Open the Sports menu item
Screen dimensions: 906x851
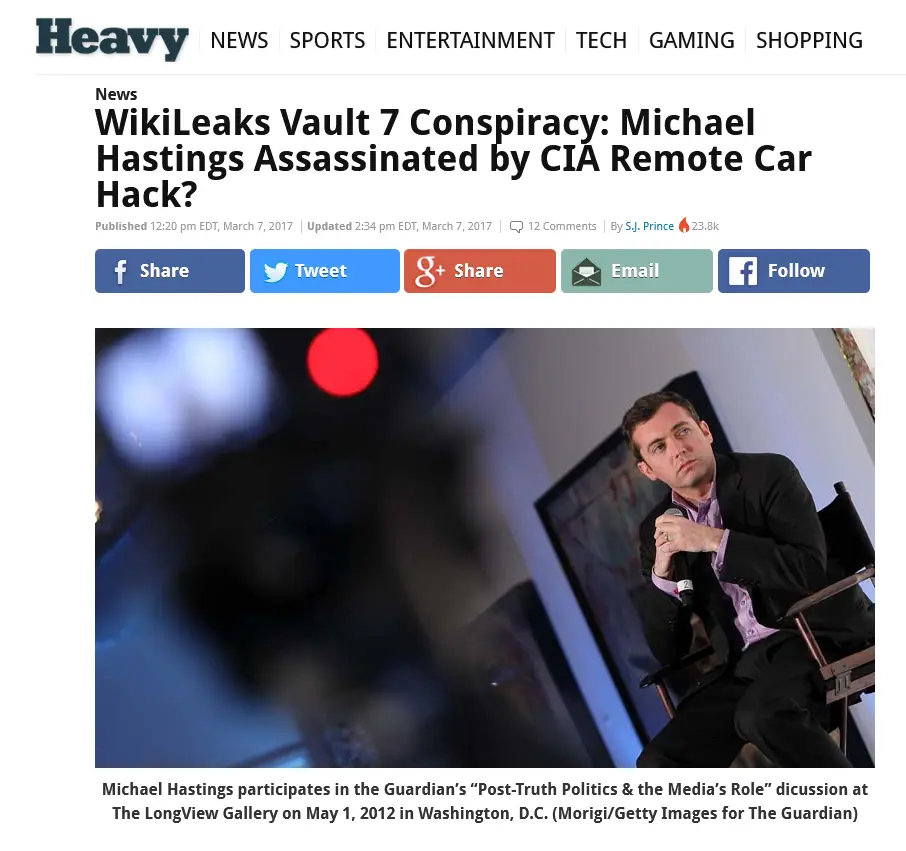click(327, 40)
